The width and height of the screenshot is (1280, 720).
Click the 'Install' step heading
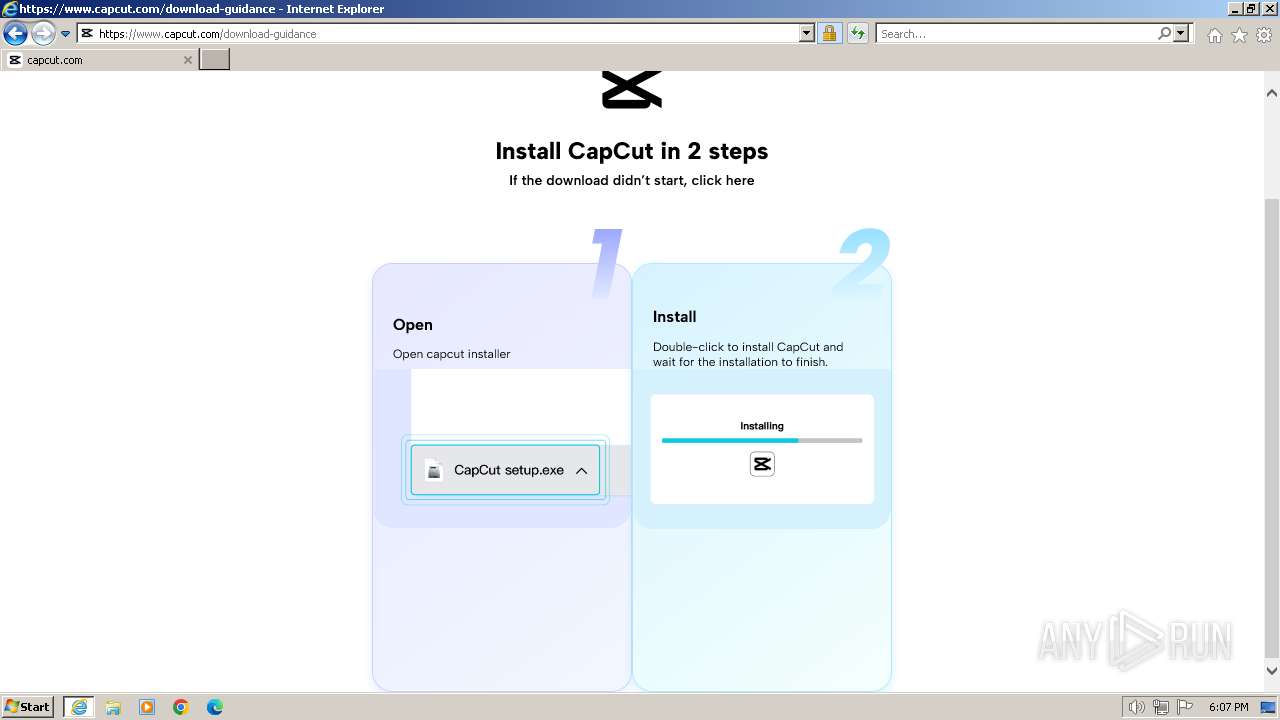674,316
